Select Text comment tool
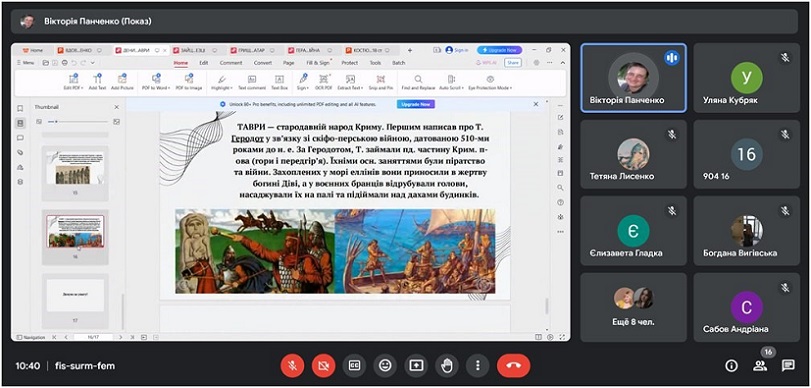 [x=252, y=82]
